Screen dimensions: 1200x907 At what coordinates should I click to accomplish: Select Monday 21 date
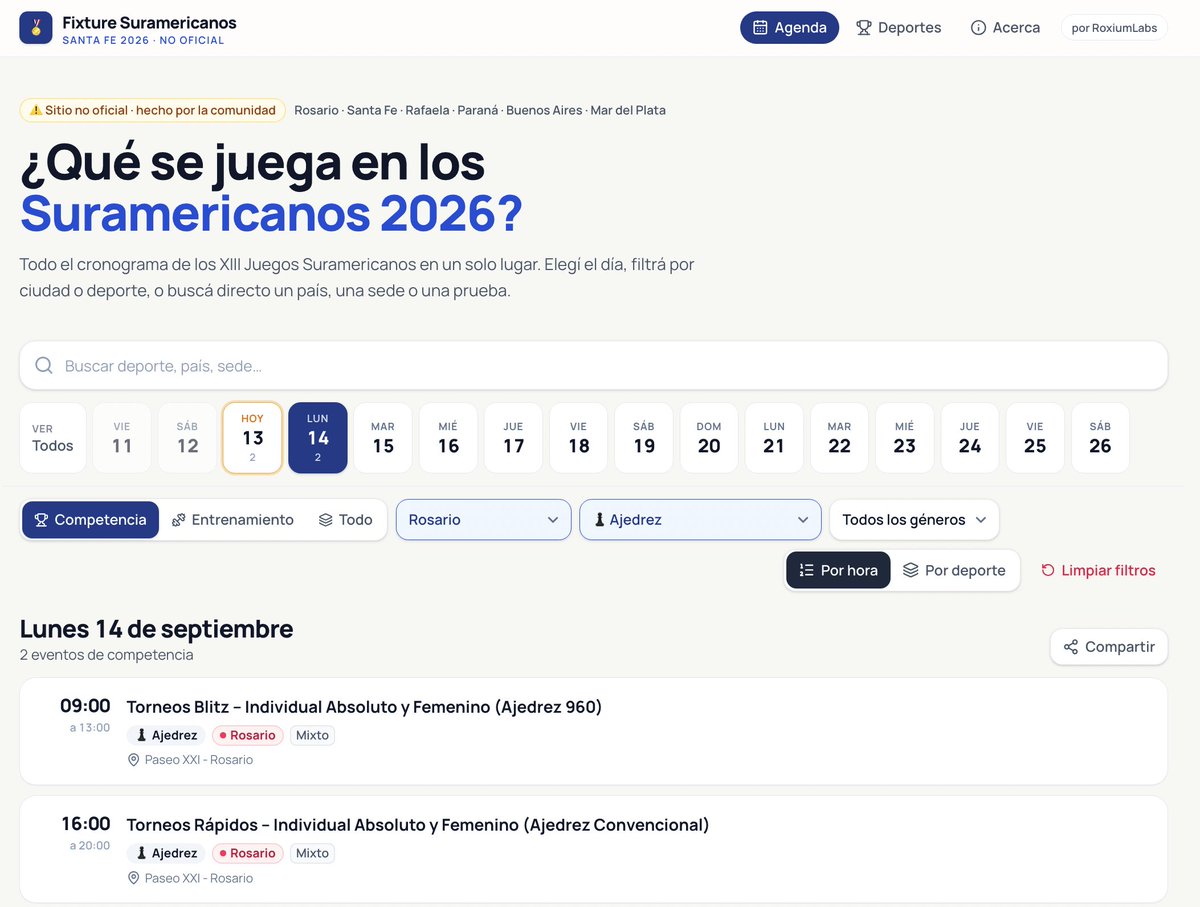774,438
